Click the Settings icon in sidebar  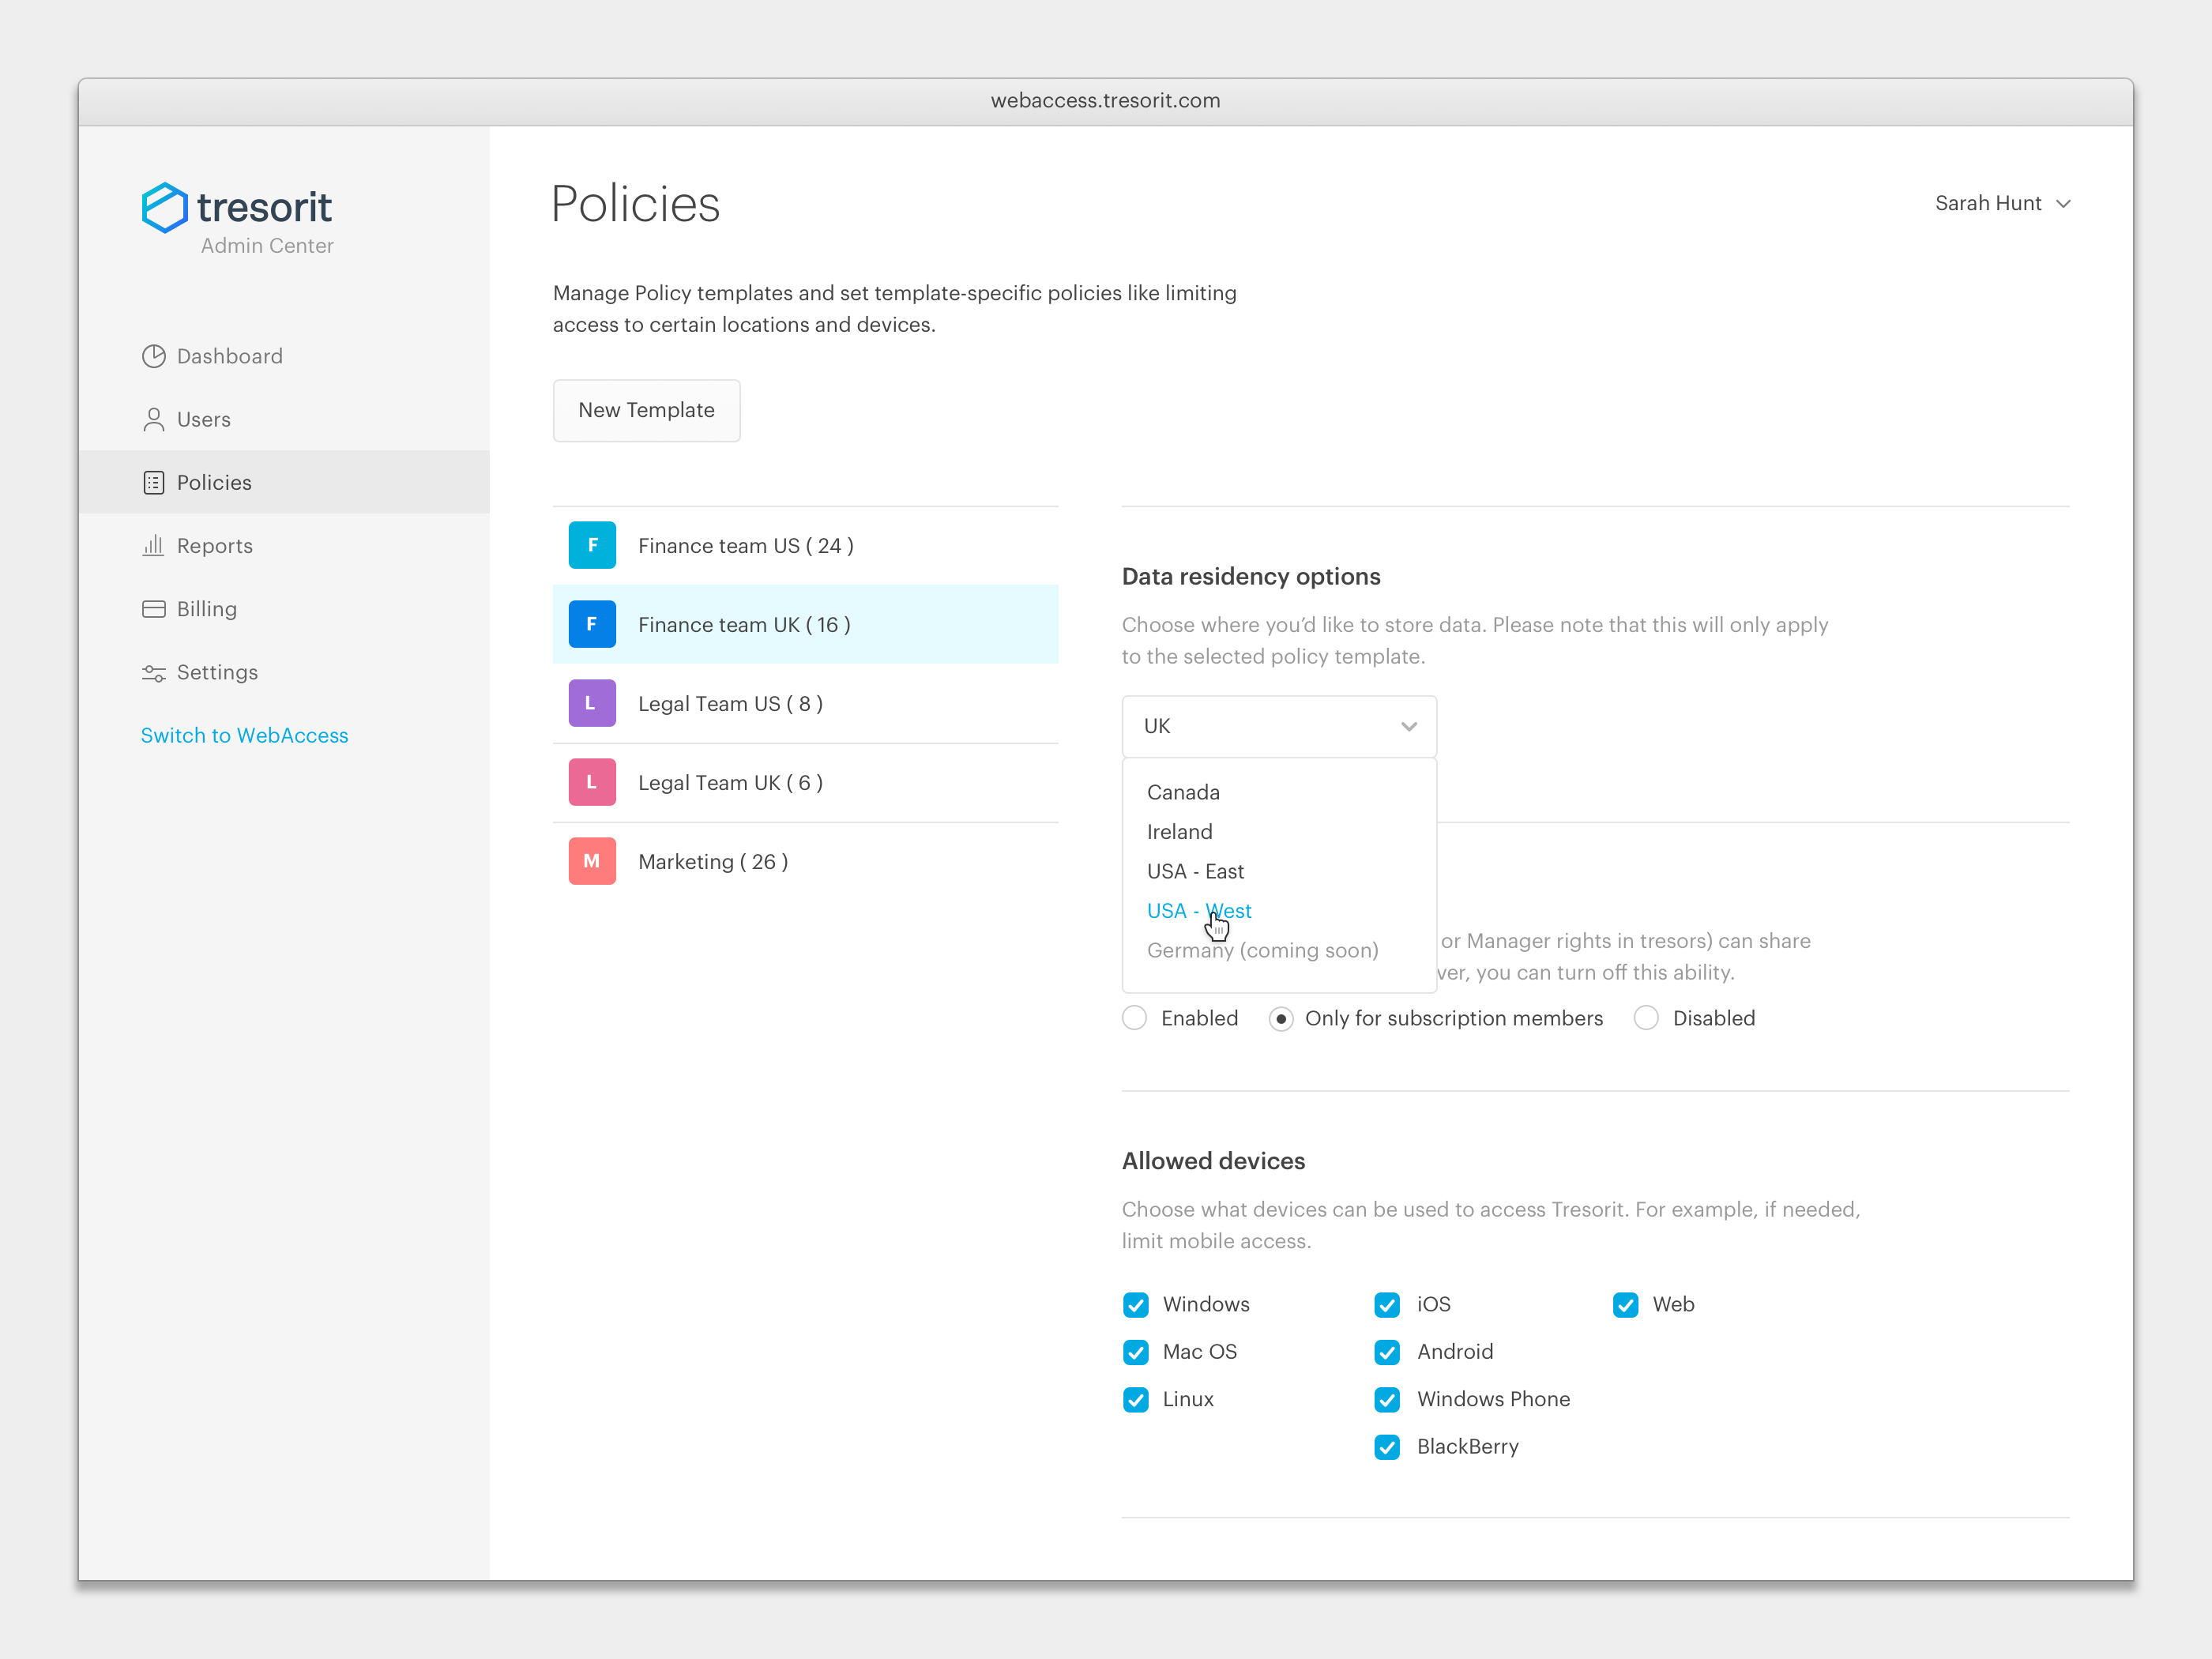pos(153,671)
